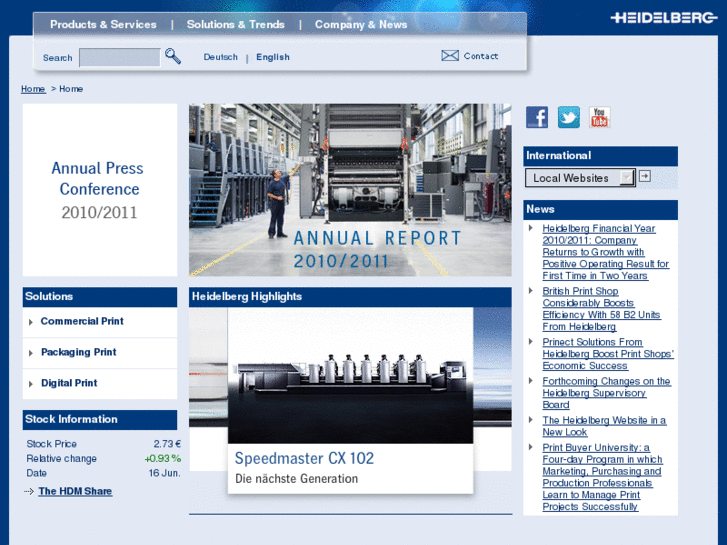Screen dimensions: 727x545
Task: Click the Contact link
Action: [481, 56]
